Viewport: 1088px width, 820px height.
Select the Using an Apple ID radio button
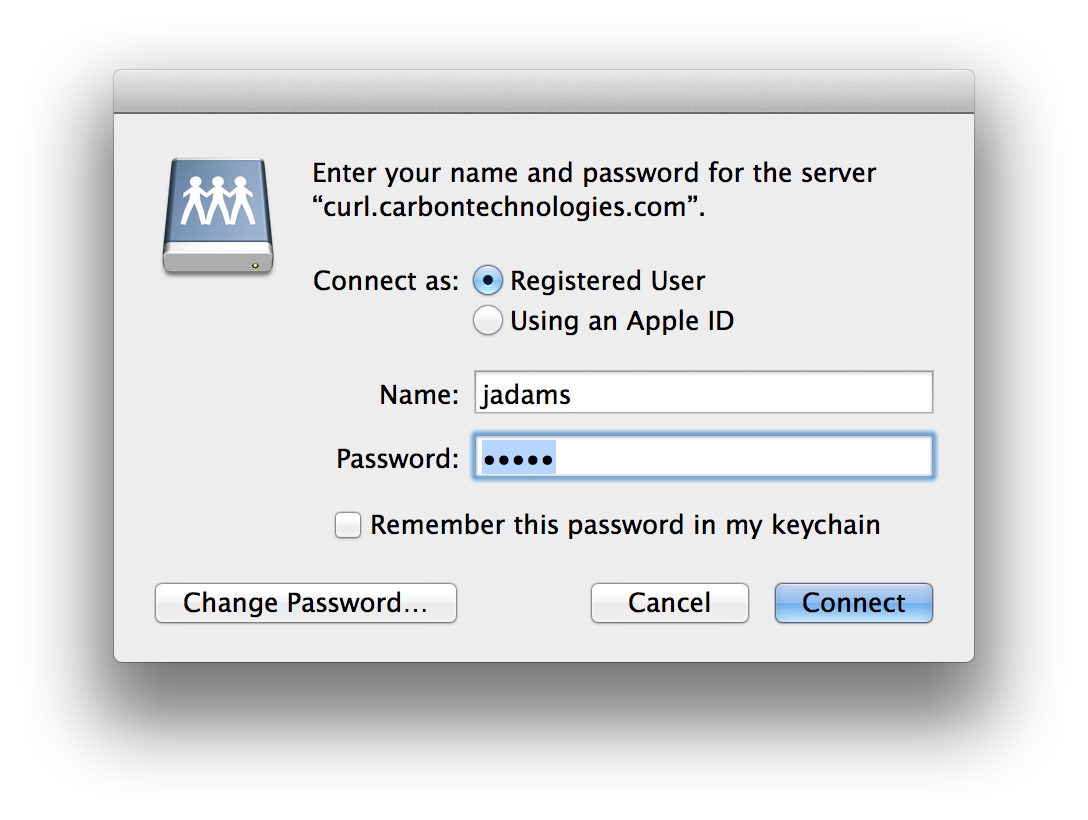click(487, 320)
